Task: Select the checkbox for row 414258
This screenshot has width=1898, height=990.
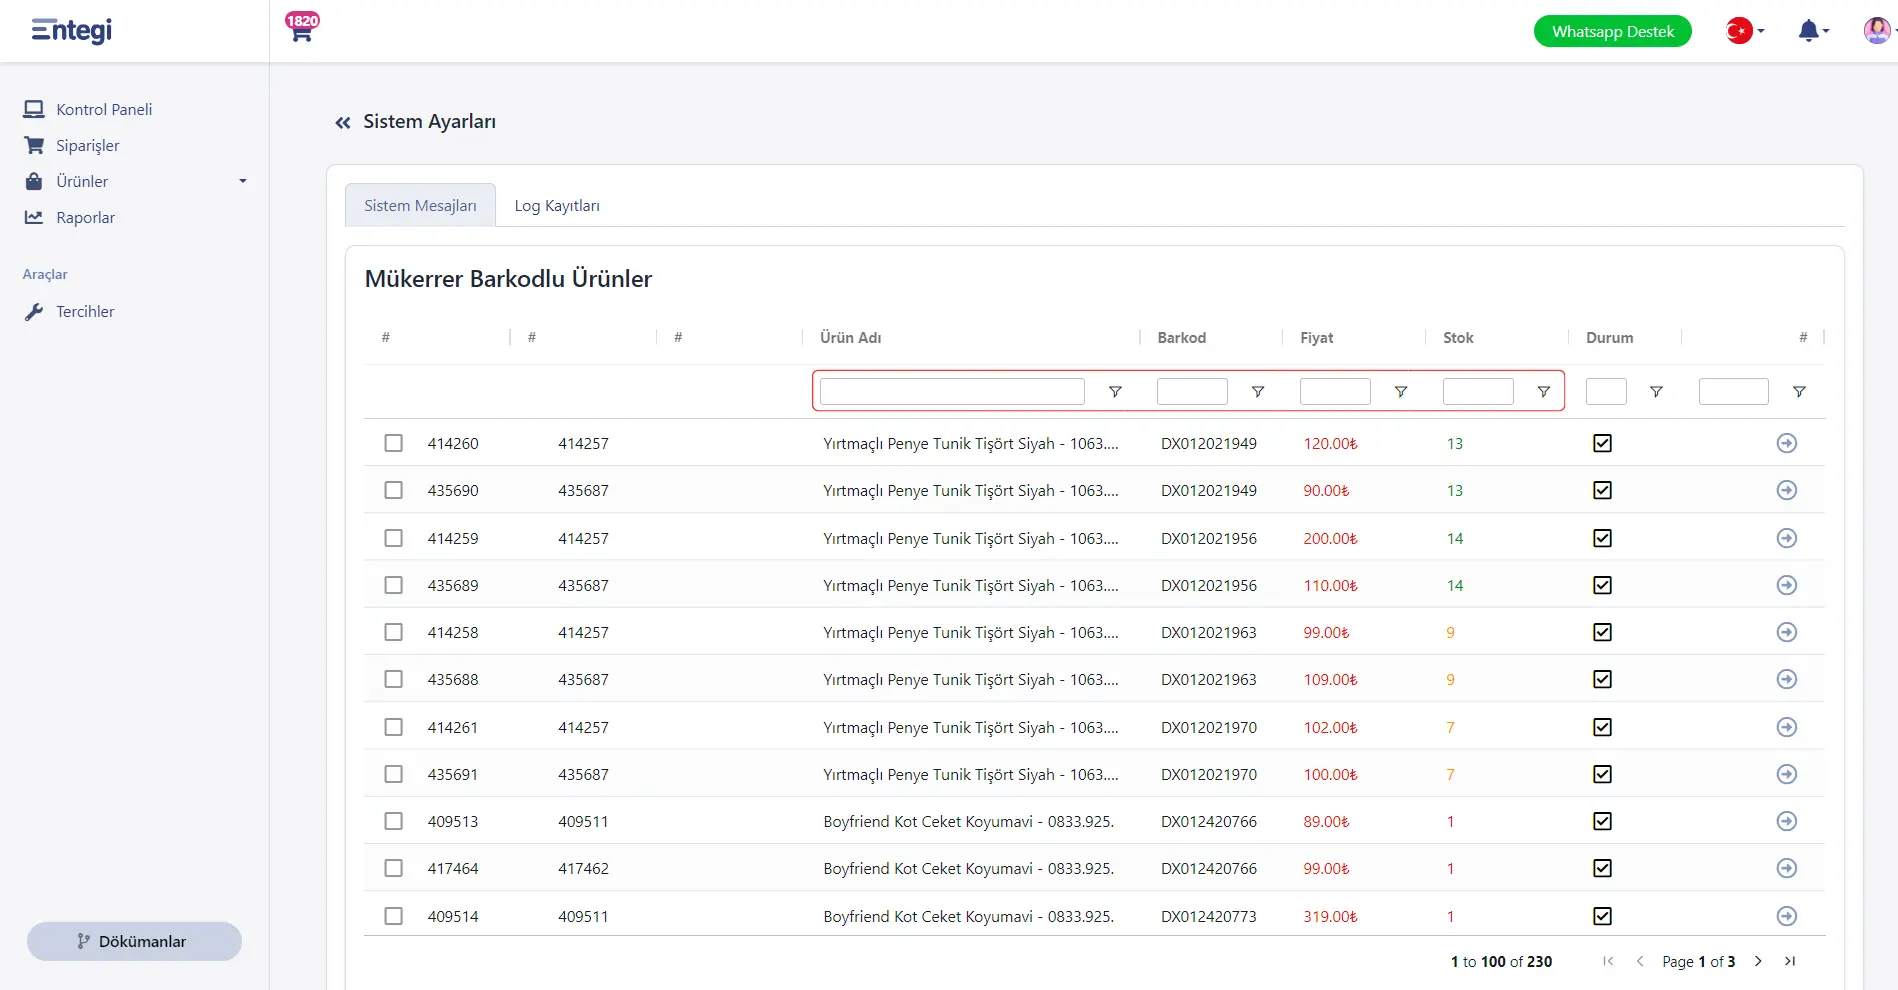Action: 394,632
